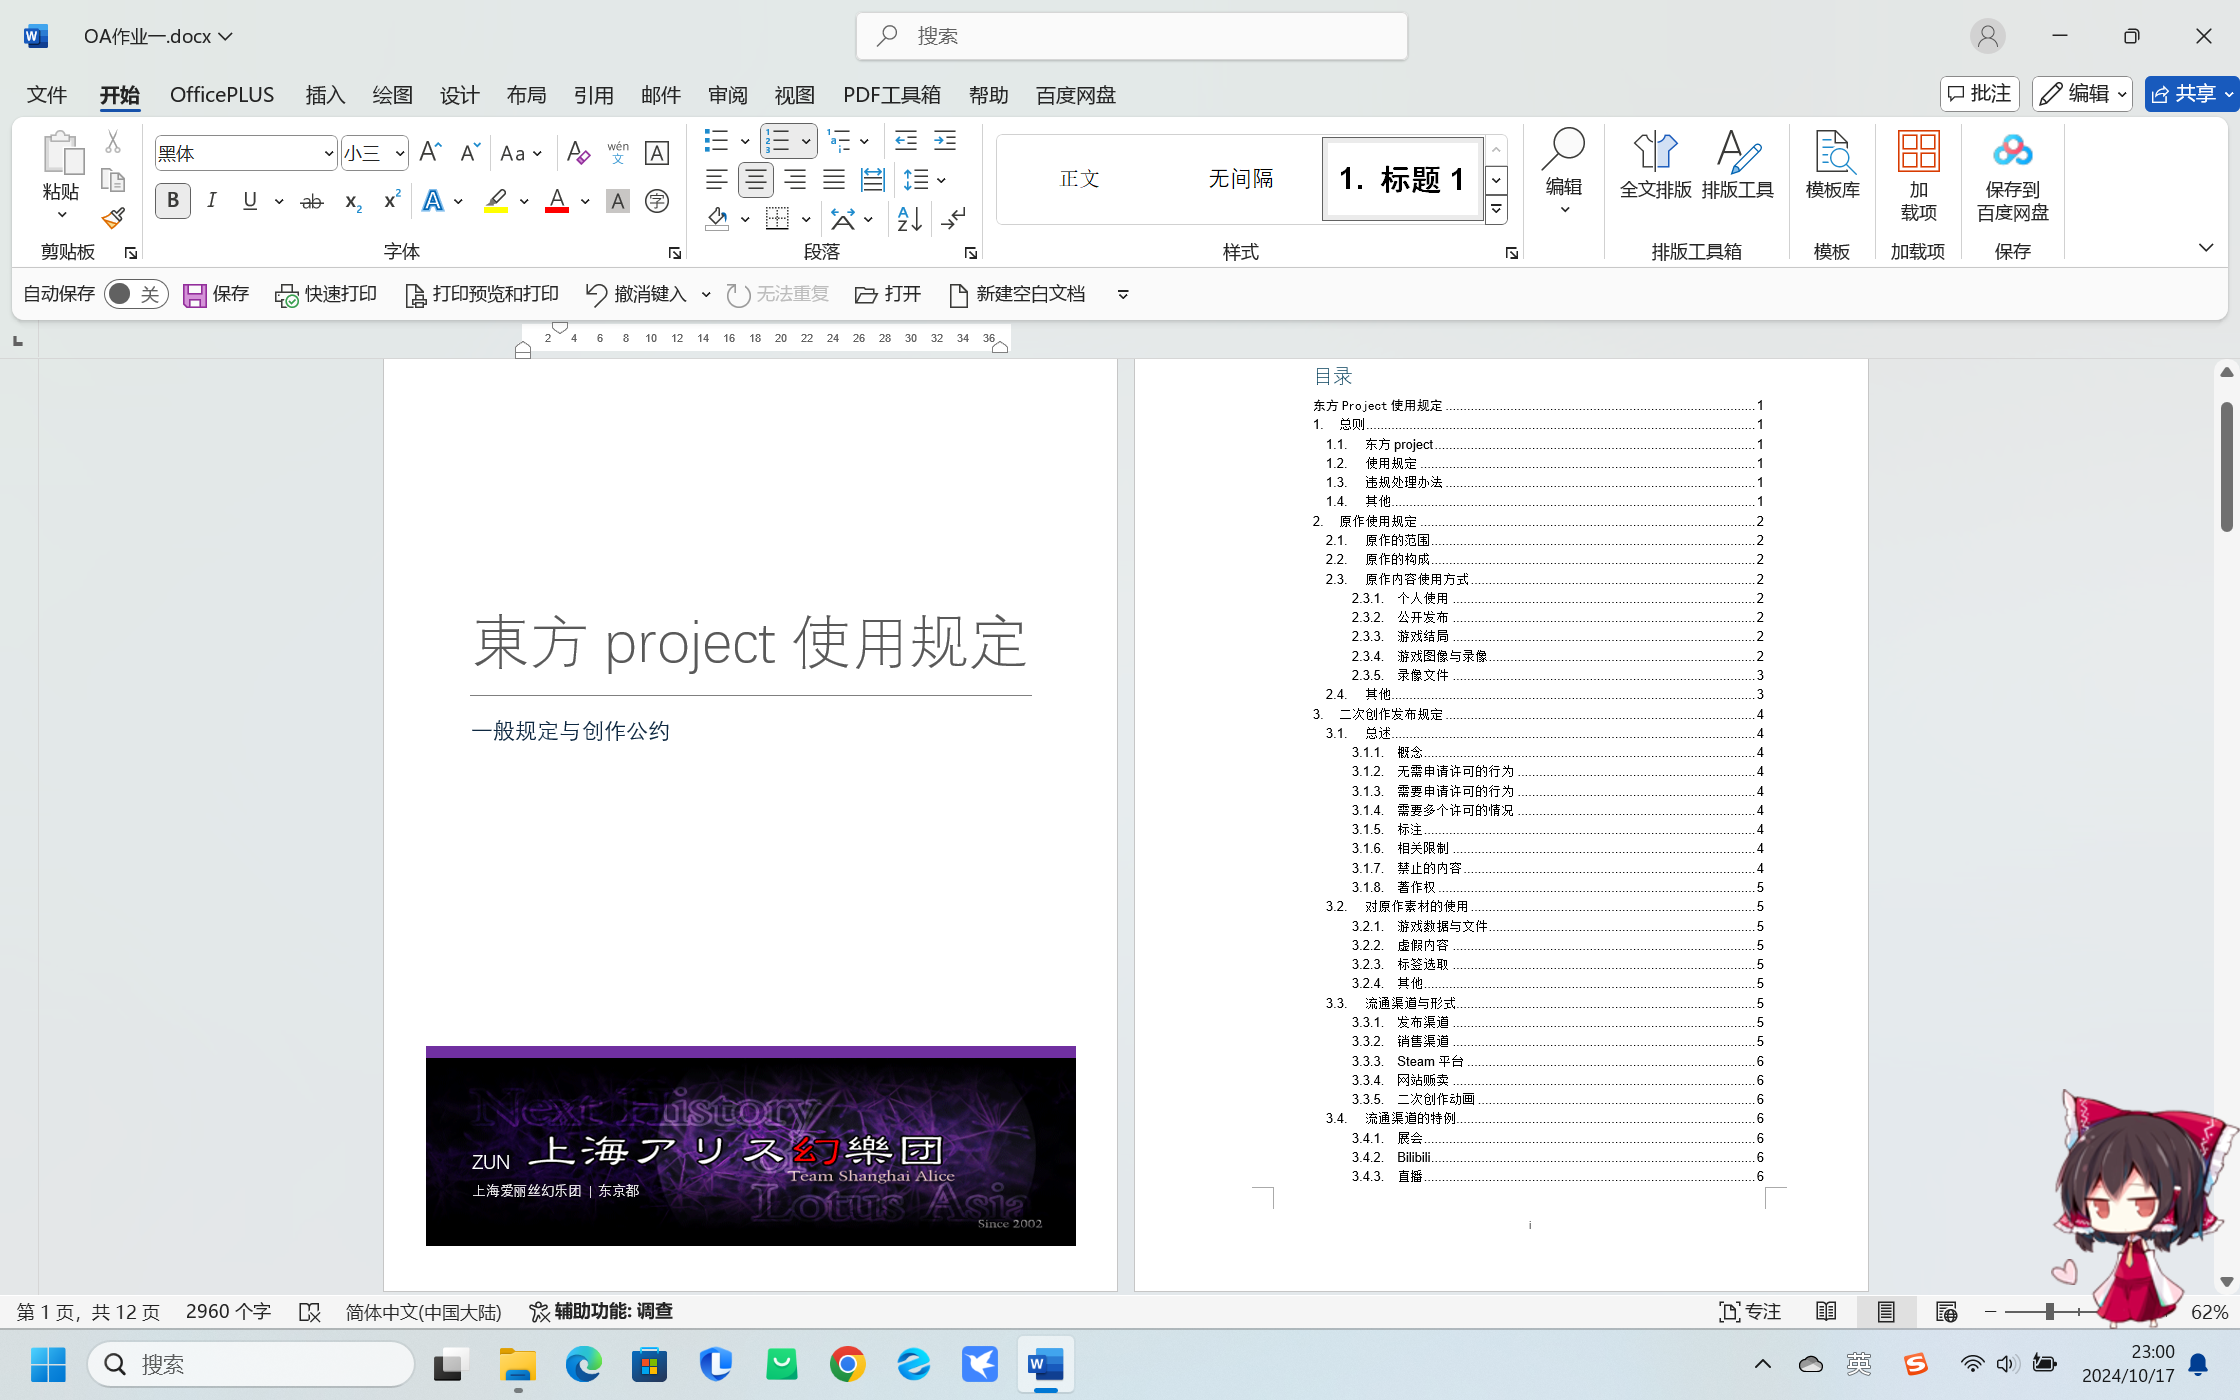
Task: Click the 2960 word count indicator
Action: point(228,1311)
